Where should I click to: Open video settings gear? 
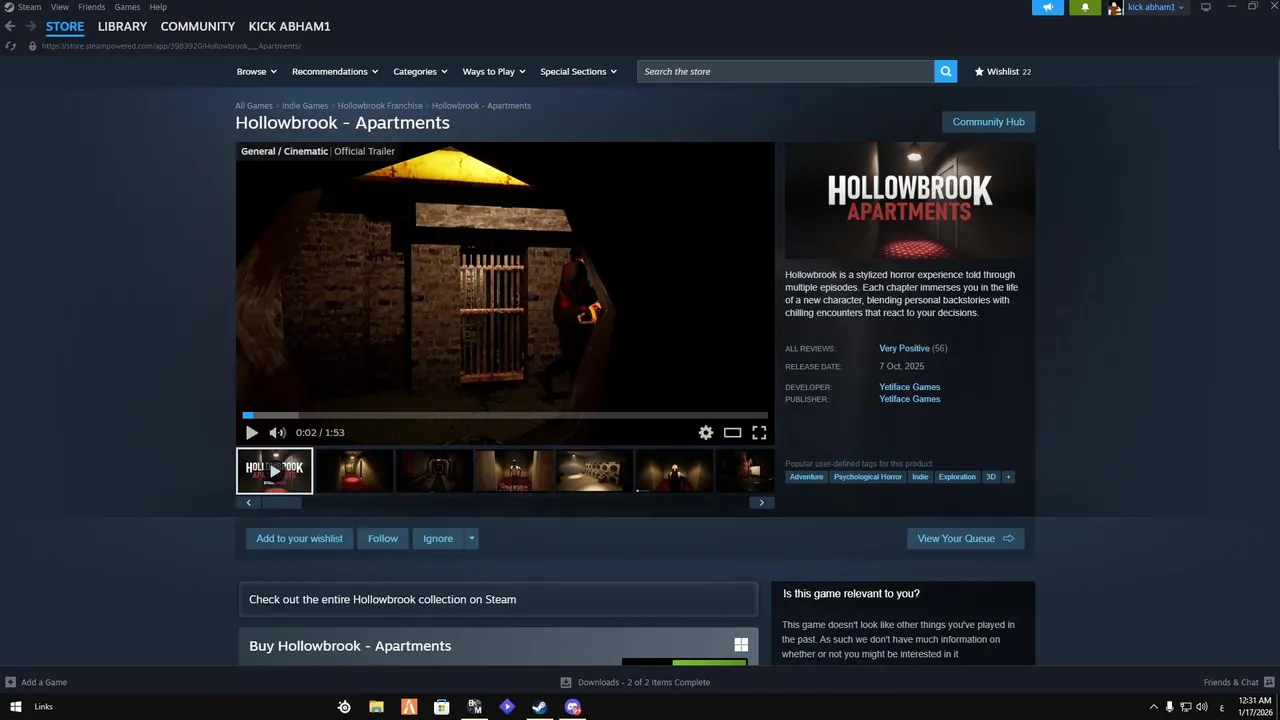tap(706, 433)
